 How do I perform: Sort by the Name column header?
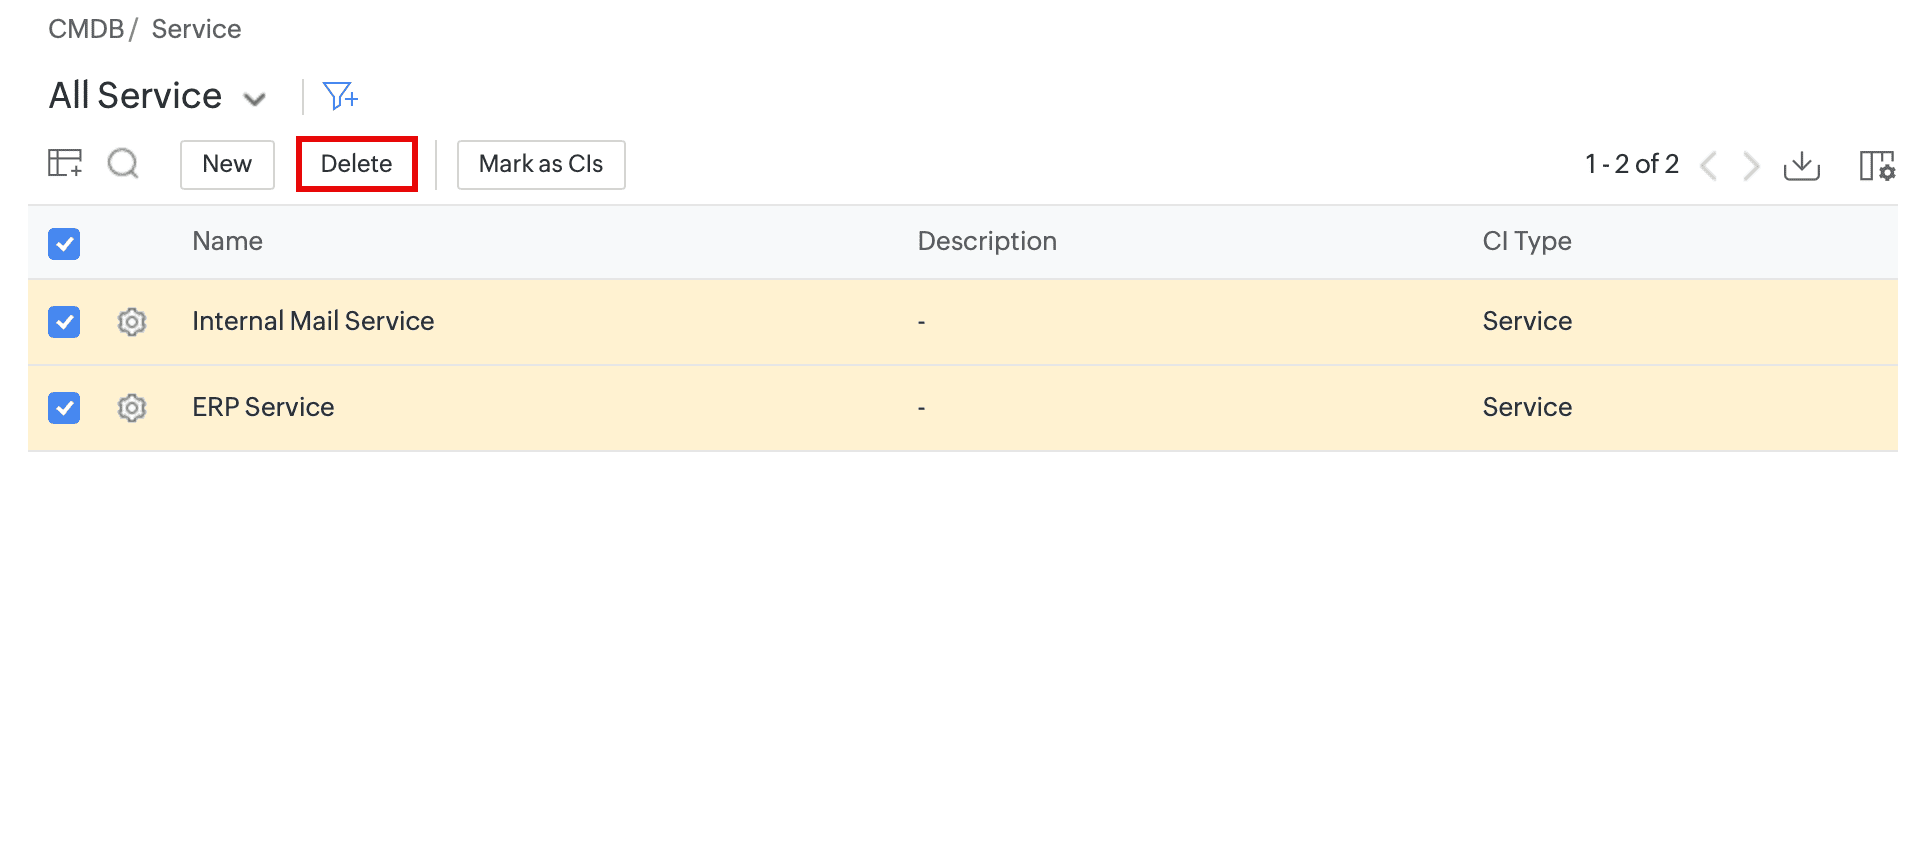(x=227, y=241)
